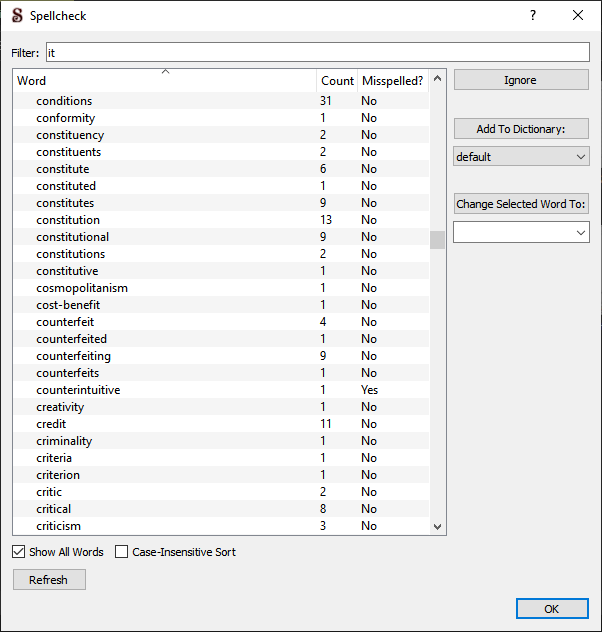Sort by the Count column header
The width and height of the screenshot is (602, 632).
coord(337,81)
